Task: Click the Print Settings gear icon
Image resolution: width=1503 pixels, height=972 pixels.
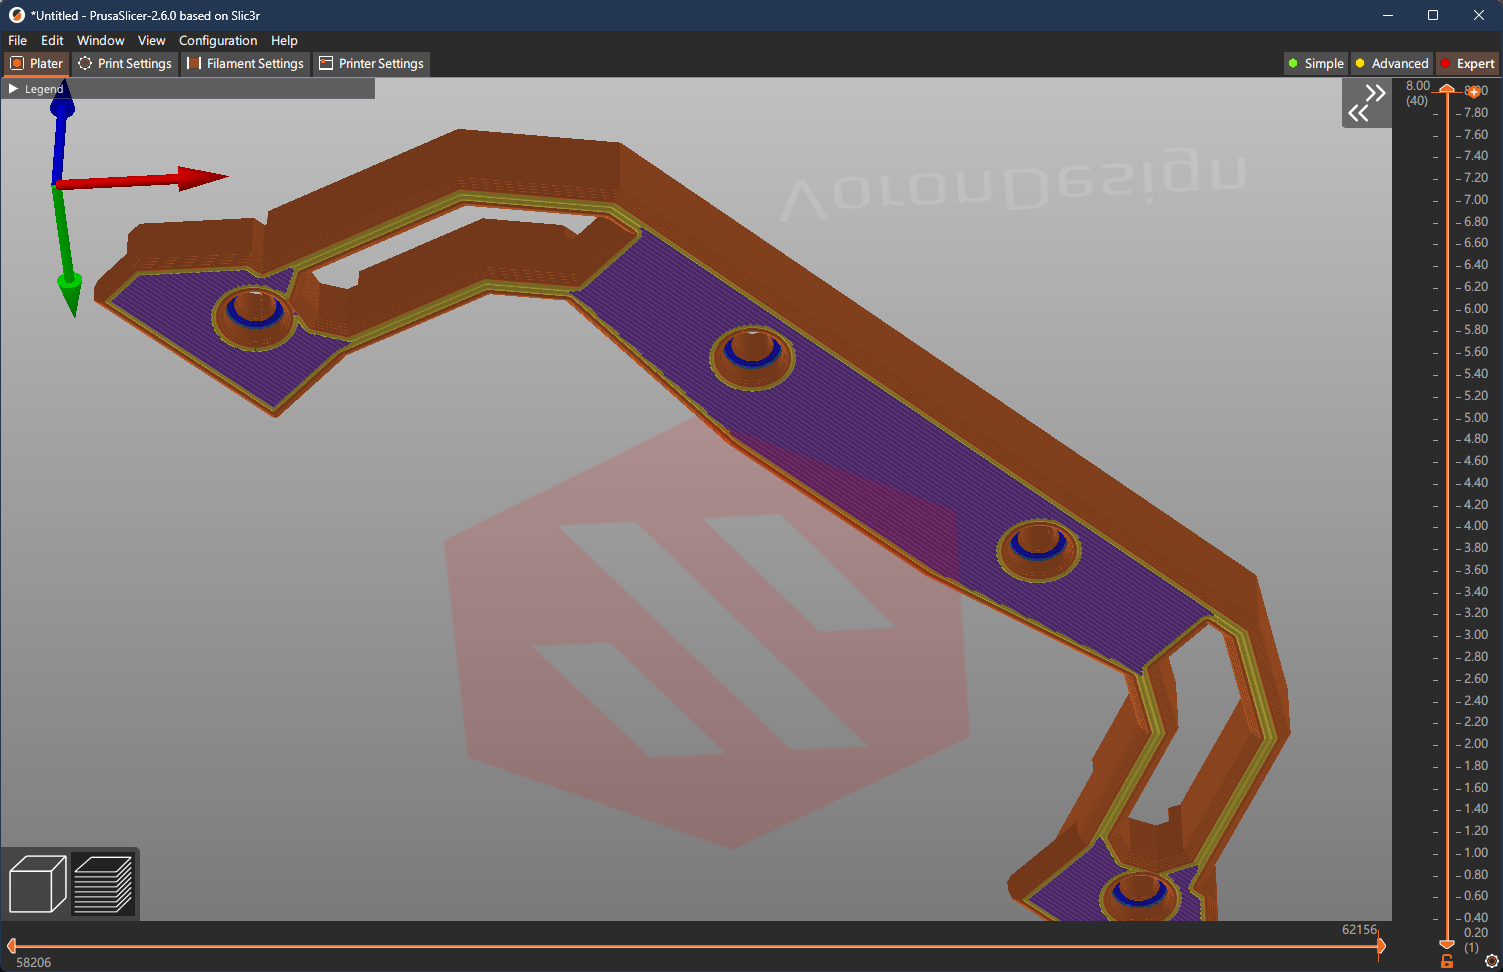Action: coord(84,63)
